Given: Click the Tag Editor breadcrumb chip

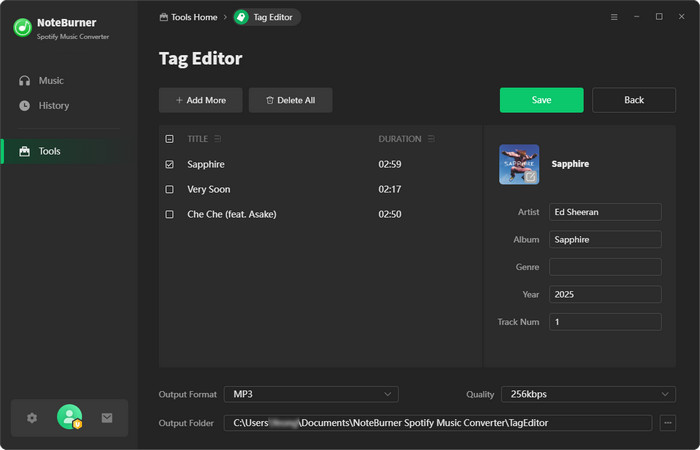Looking at the screenshot, I should (267, 17).
